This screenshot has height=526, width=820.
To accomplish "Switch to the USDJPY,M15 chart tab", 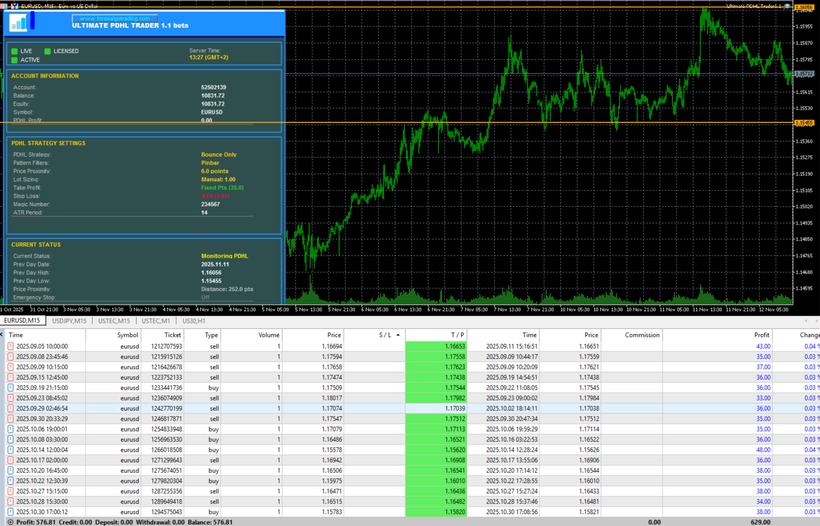I will click(69, 321).
